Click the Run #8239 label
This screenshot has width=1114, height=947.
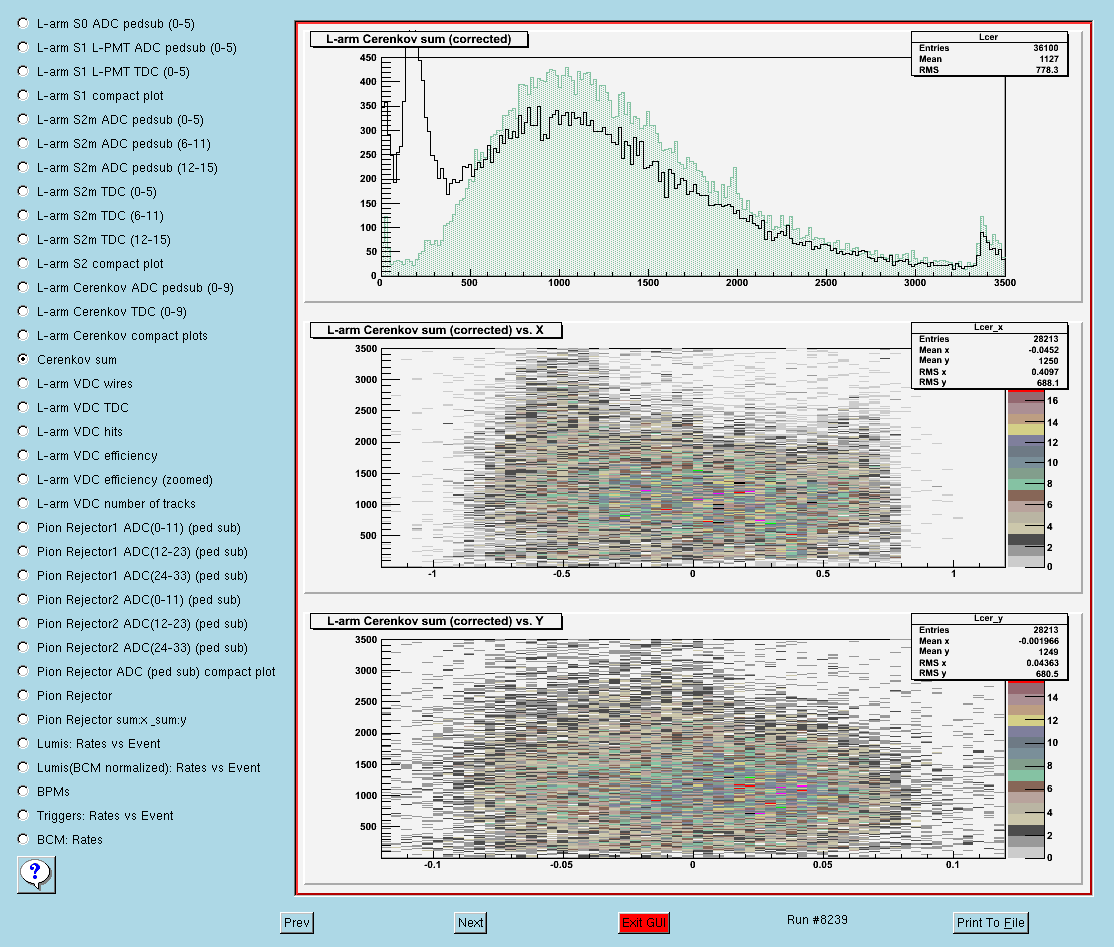[817, 919]
